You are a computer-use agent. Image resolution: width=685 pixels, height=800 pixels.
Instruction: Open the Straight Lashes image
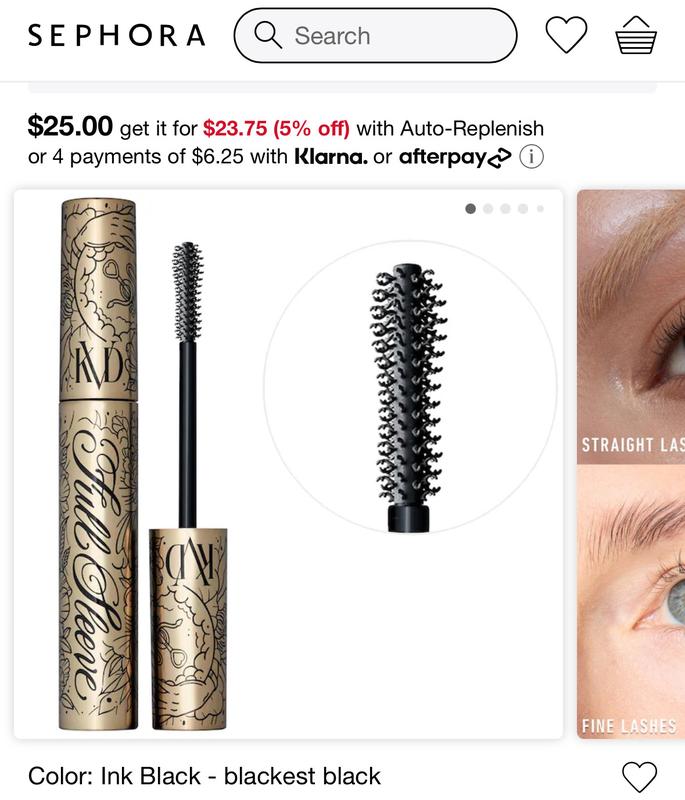point(631,327)
